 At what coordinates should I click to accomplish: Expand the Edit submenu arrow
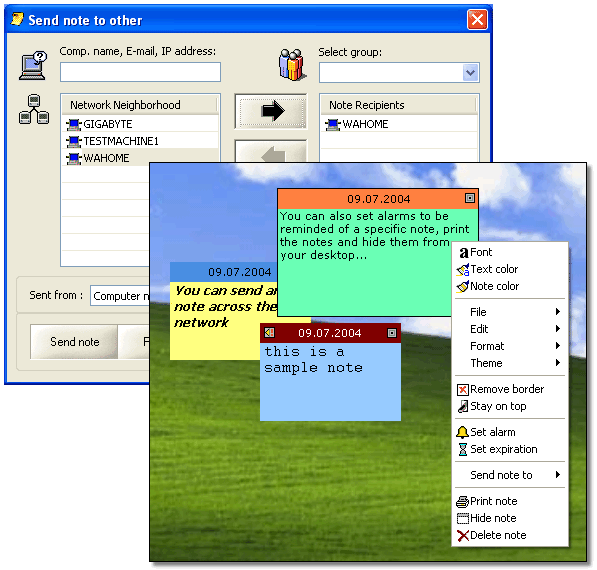click(x=558, y=329)
